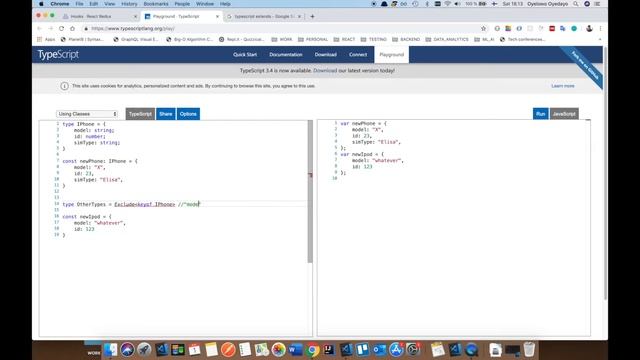Open Calendar app in the dock

click(x=195, y=350)
